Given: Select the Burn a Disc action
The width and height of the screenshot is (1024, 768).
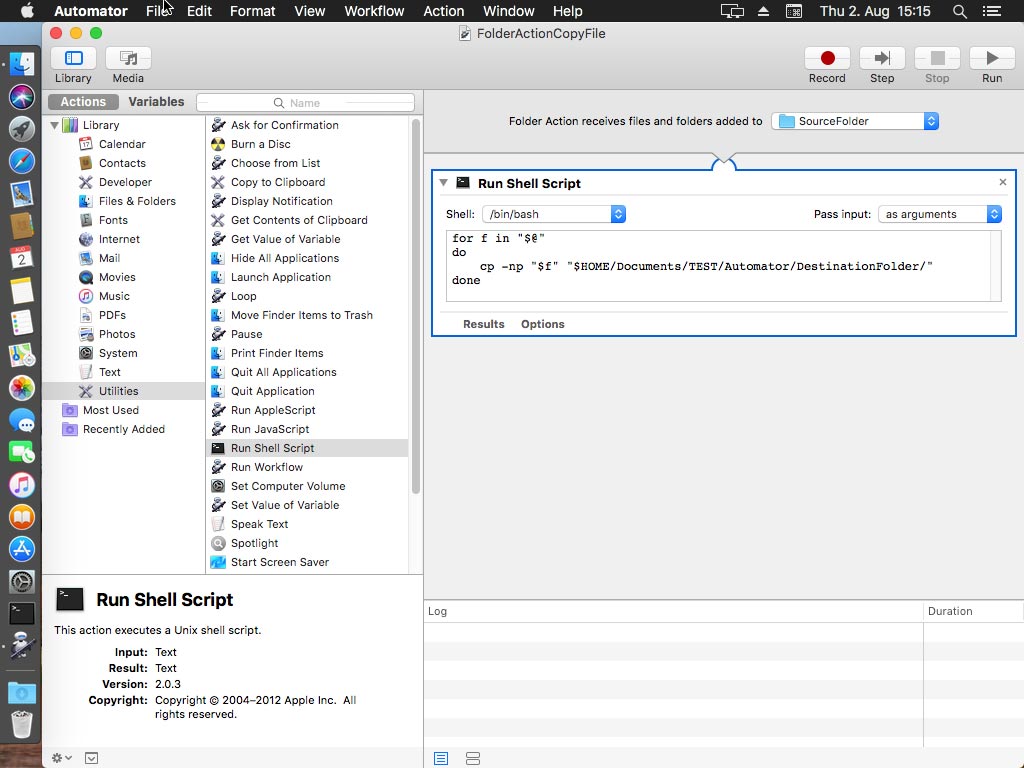Looking at the screenshot, I should point(261,144).
